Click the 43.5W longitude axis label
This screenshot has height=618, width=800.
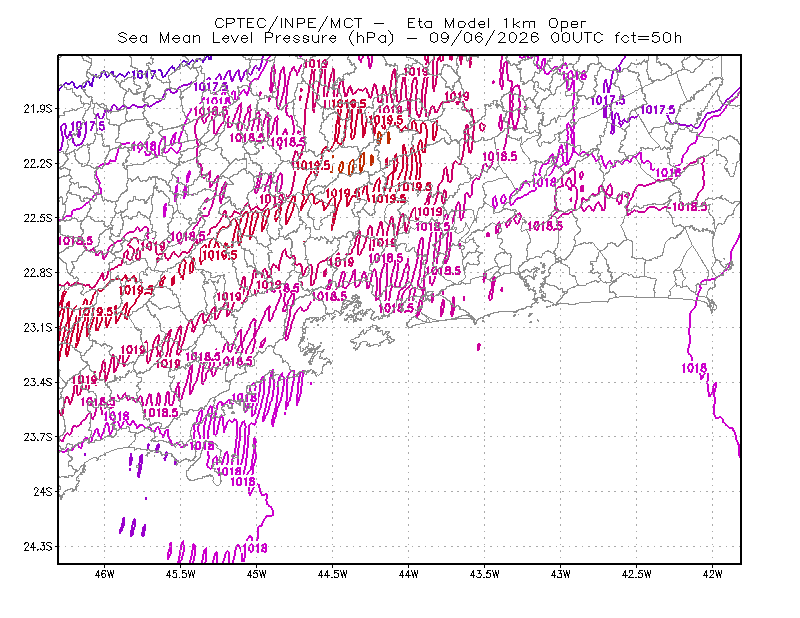click(x=485, y=574)
